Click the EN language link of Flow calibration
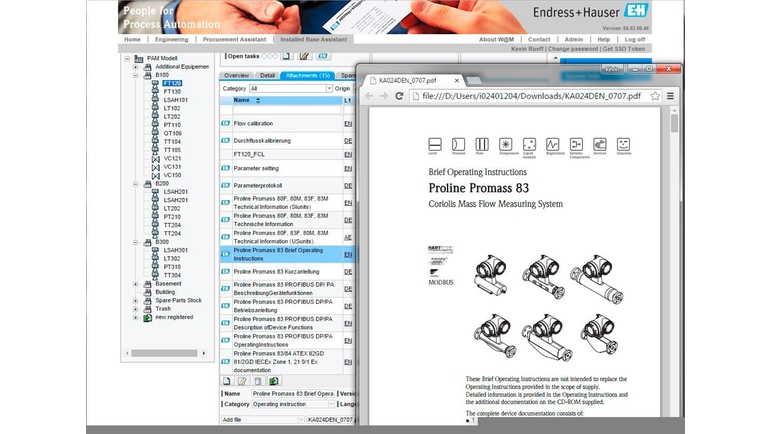 click(348, 124)
